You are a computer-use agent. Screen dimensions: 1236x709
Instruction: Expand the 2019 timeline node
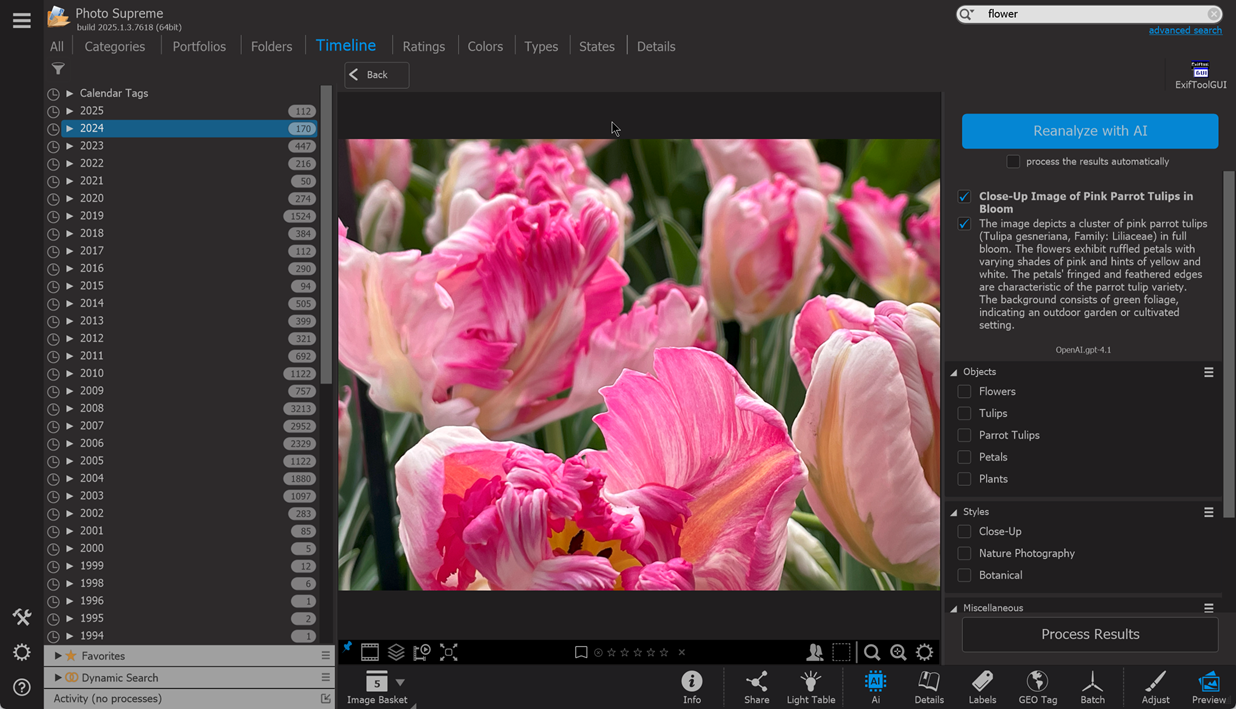coord(70,216)
